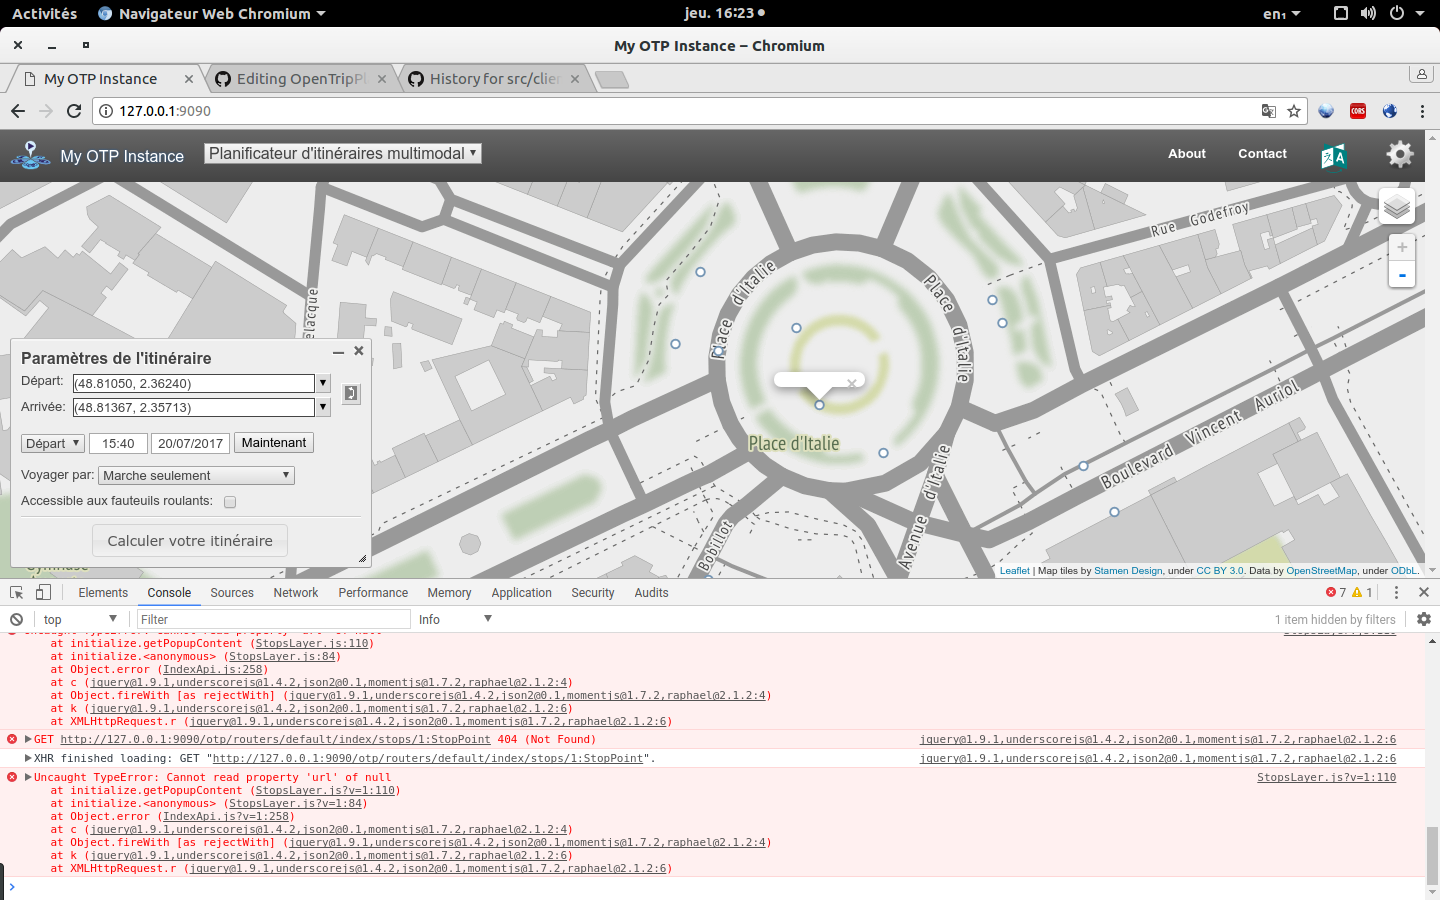This screenshot has width=1440, height=900.
Task: Close the DevTools panel
Action: (x=1424, y=592)
